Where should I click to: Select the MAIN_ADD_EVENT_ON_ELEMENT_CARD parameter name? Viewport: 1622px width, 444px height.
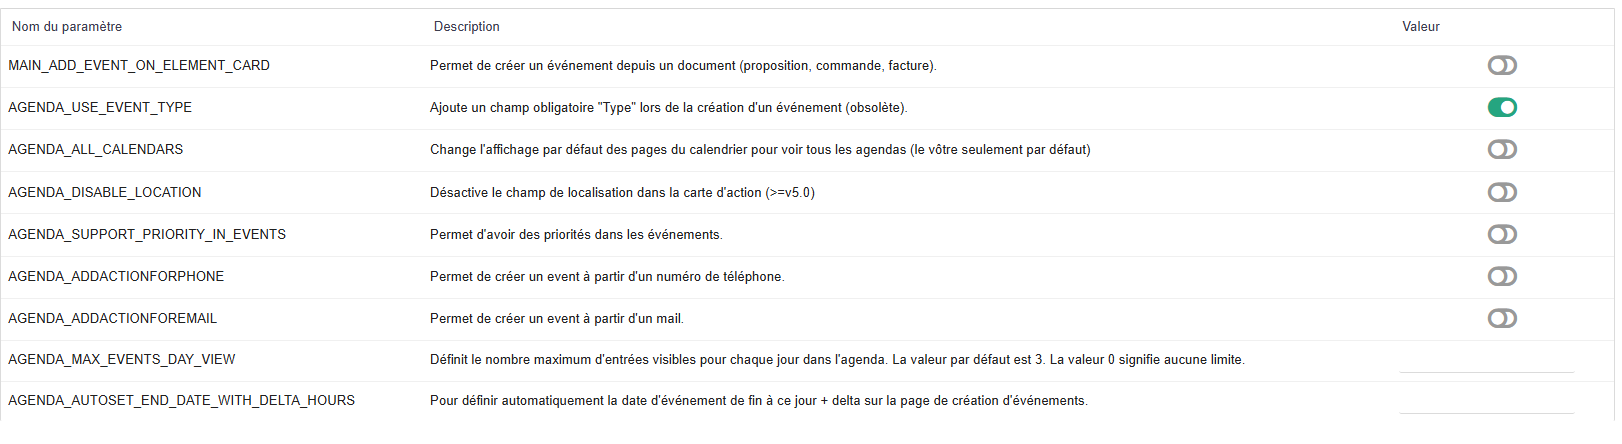(139, 65)
